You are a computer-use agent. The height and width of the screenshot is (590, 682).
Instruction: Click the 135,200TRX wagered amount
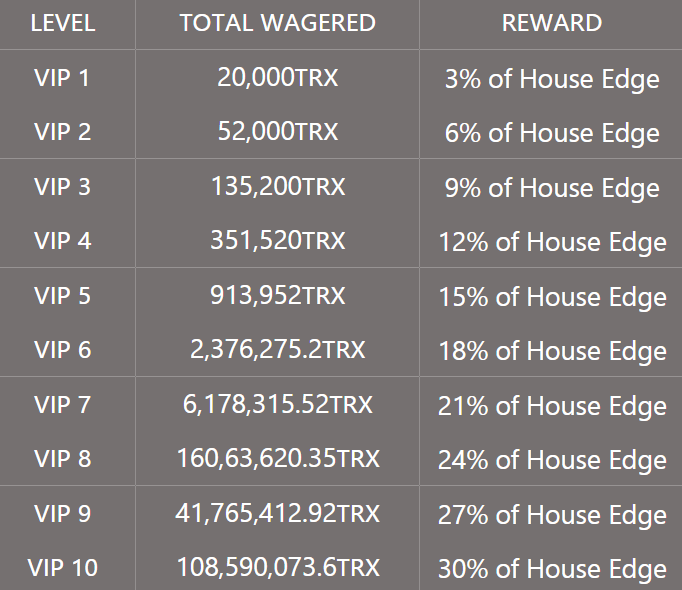[277, 187]
